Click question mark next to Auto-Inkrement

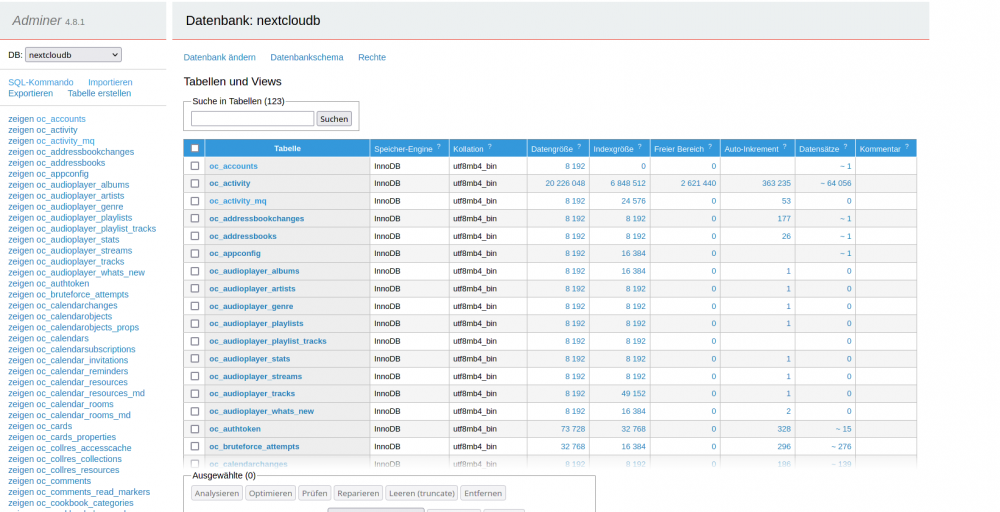pos(784,147)
